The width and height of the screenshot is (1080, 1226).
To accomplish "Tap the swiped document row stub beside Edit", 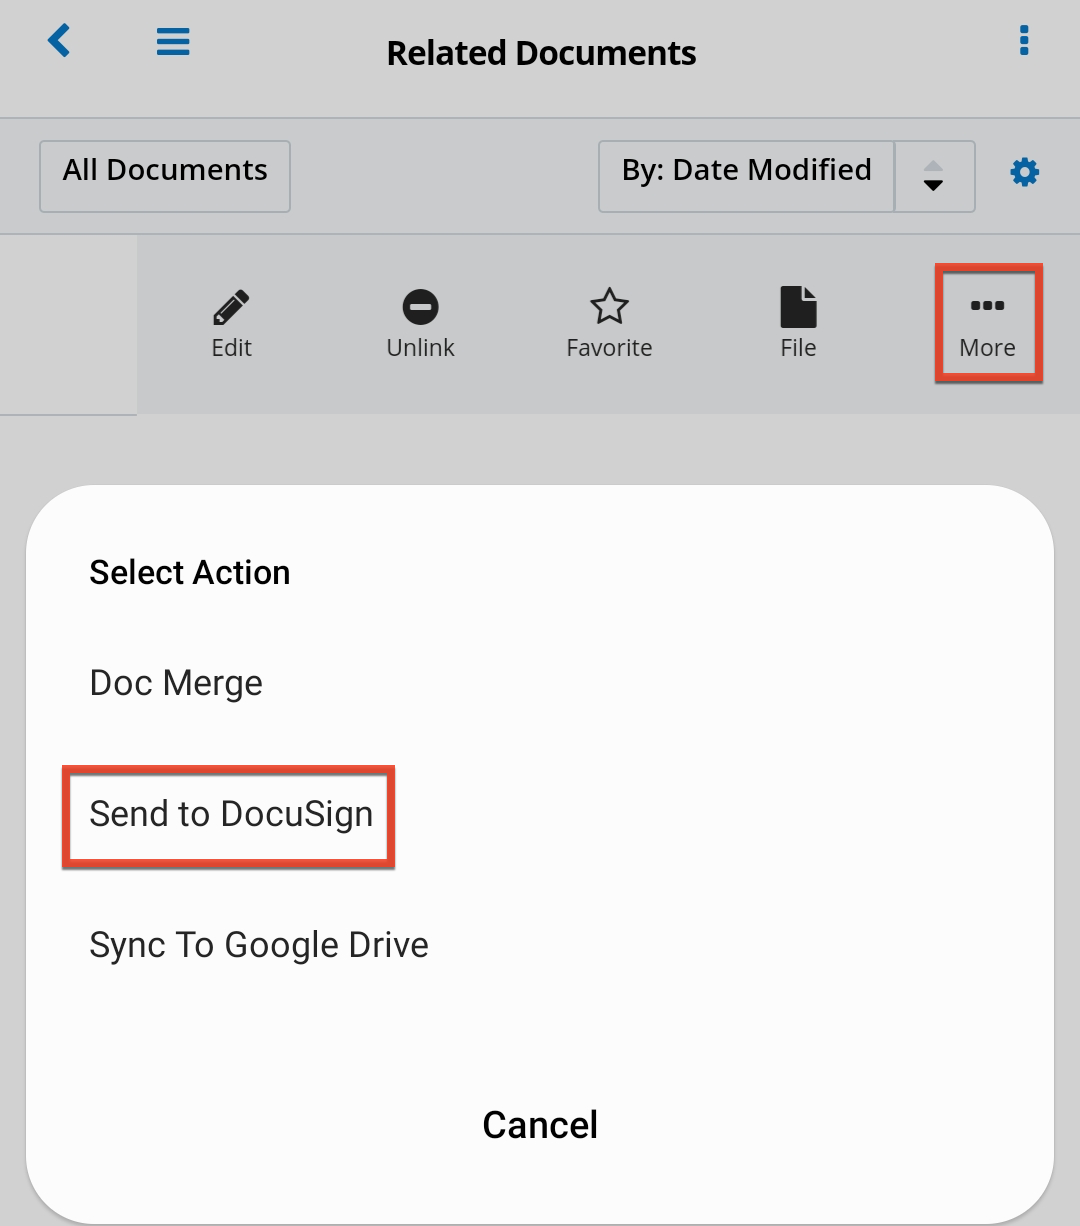I will click(x=68, y=325).
